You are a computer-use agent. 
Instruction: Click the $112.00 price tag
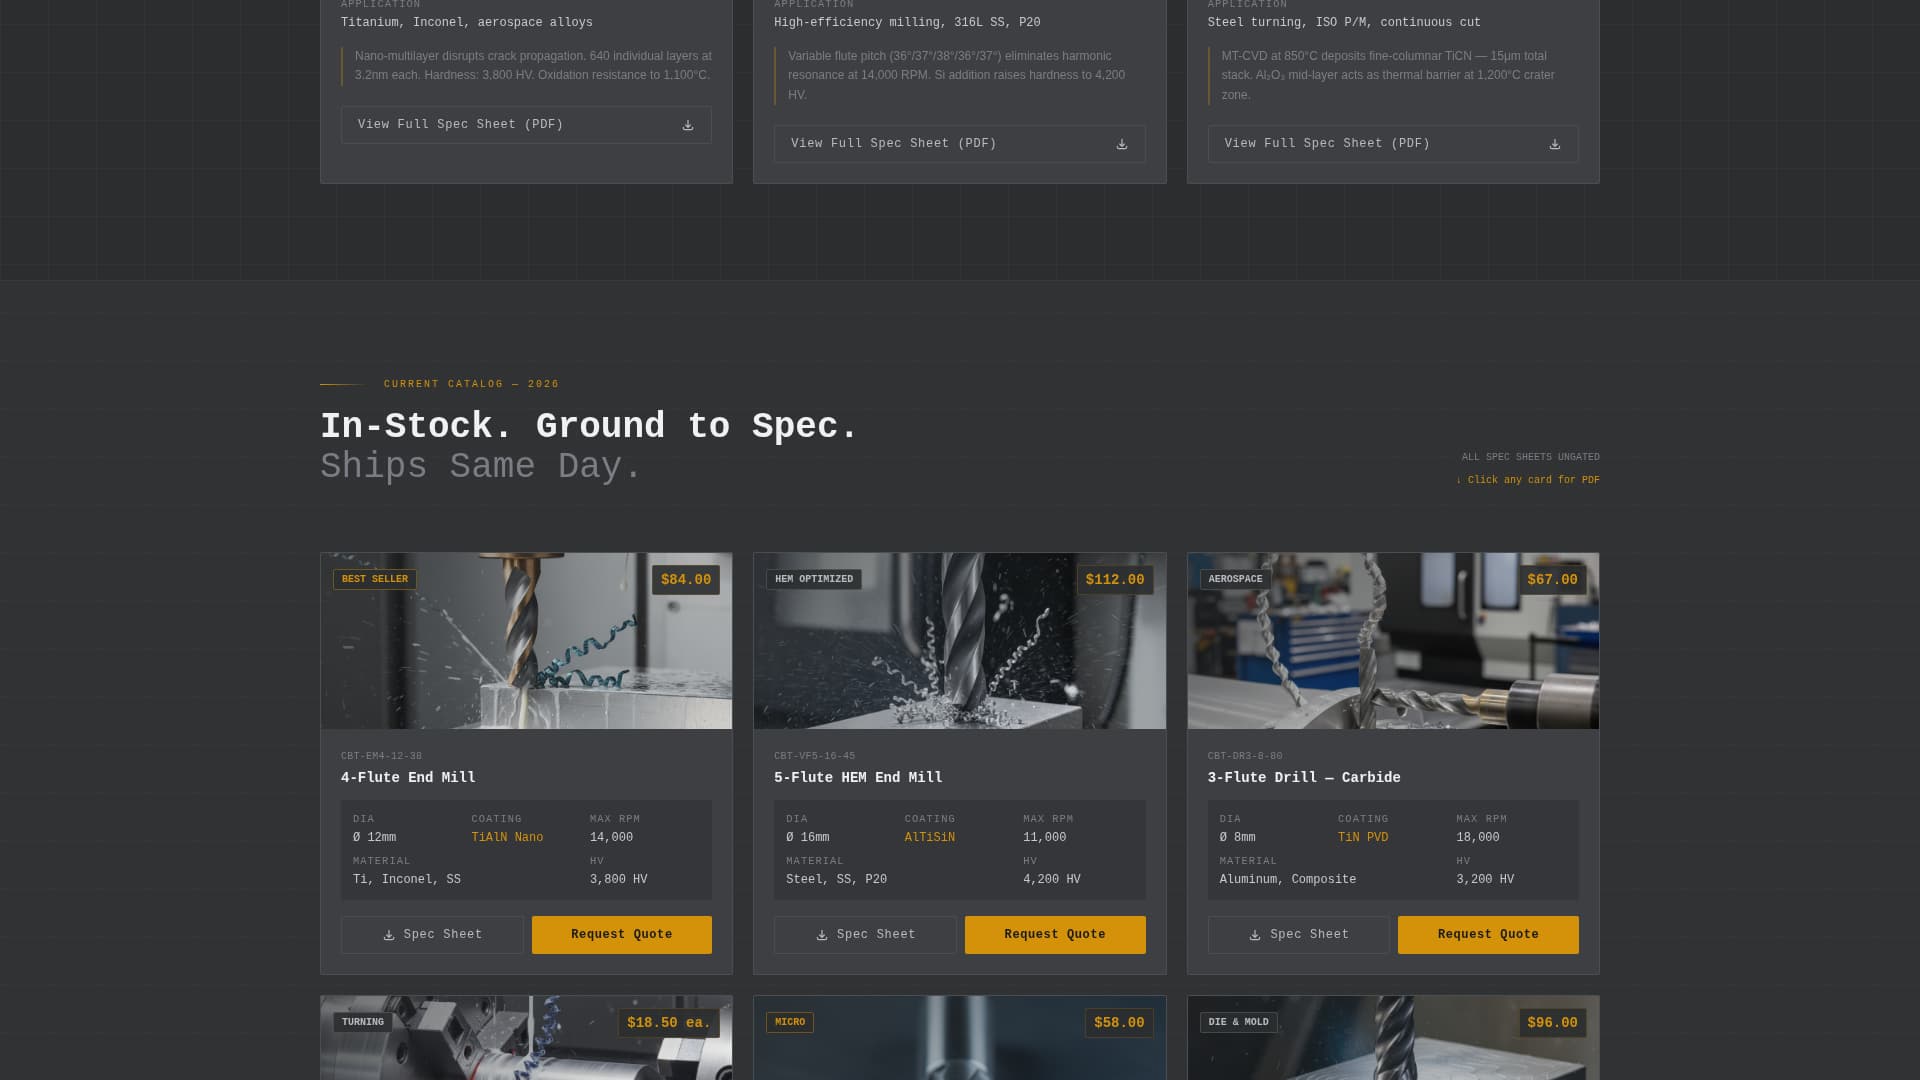pyautogui.click(x=1115, y=580)
